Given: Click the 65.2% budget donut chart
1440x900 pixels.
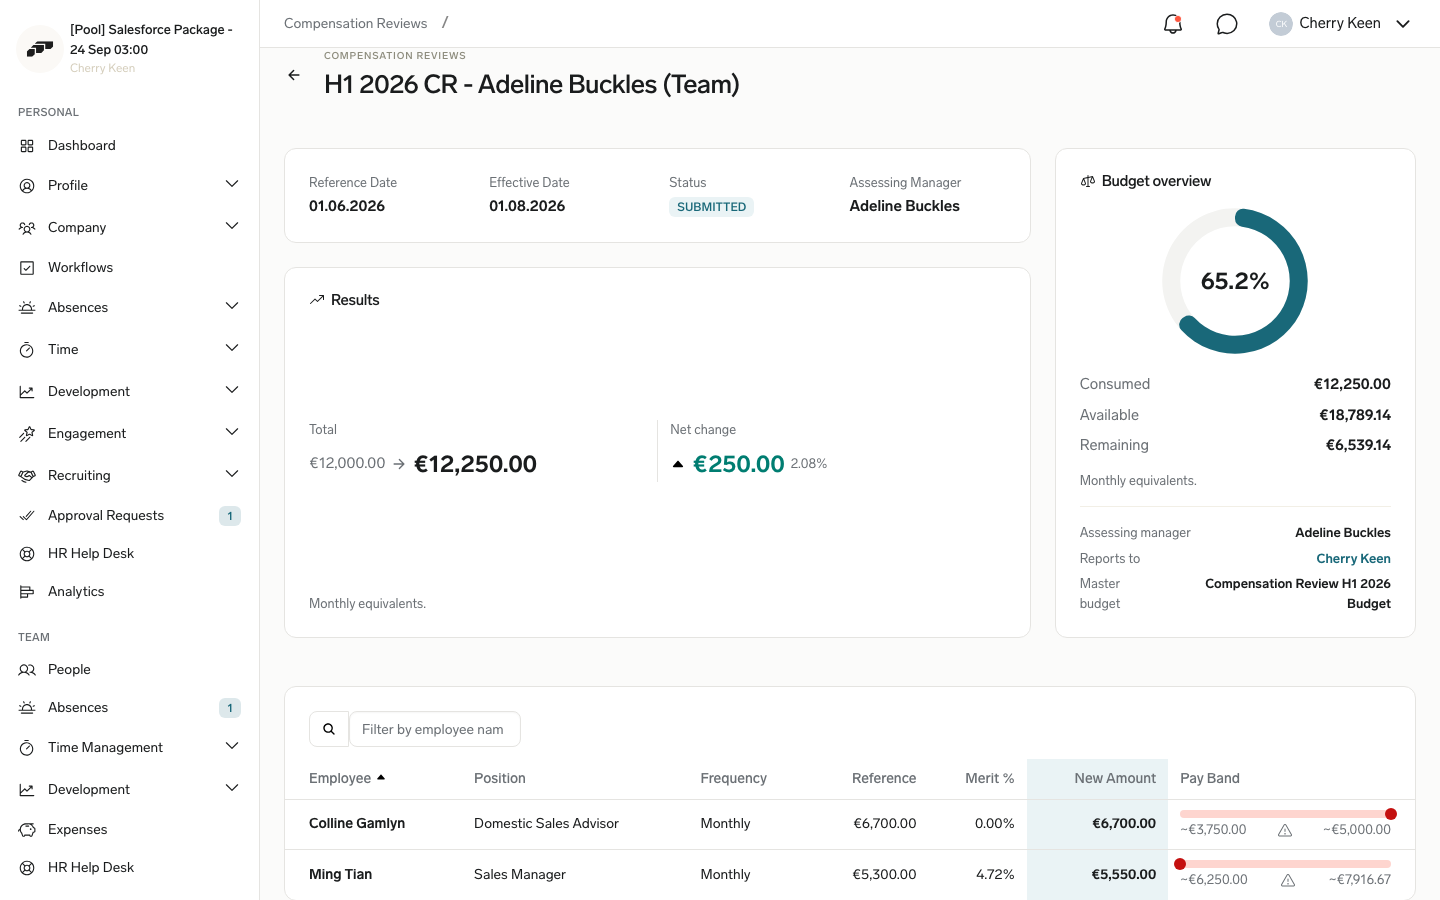Looking at the screenshot, I should tap(1235, 281).
